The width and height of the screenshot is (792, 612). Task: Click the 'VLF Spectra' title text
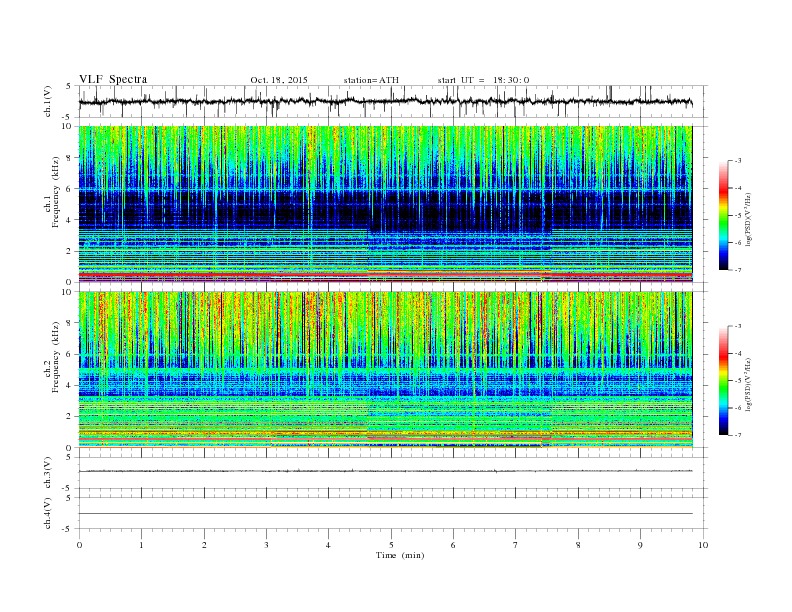[x=113, y=79]
